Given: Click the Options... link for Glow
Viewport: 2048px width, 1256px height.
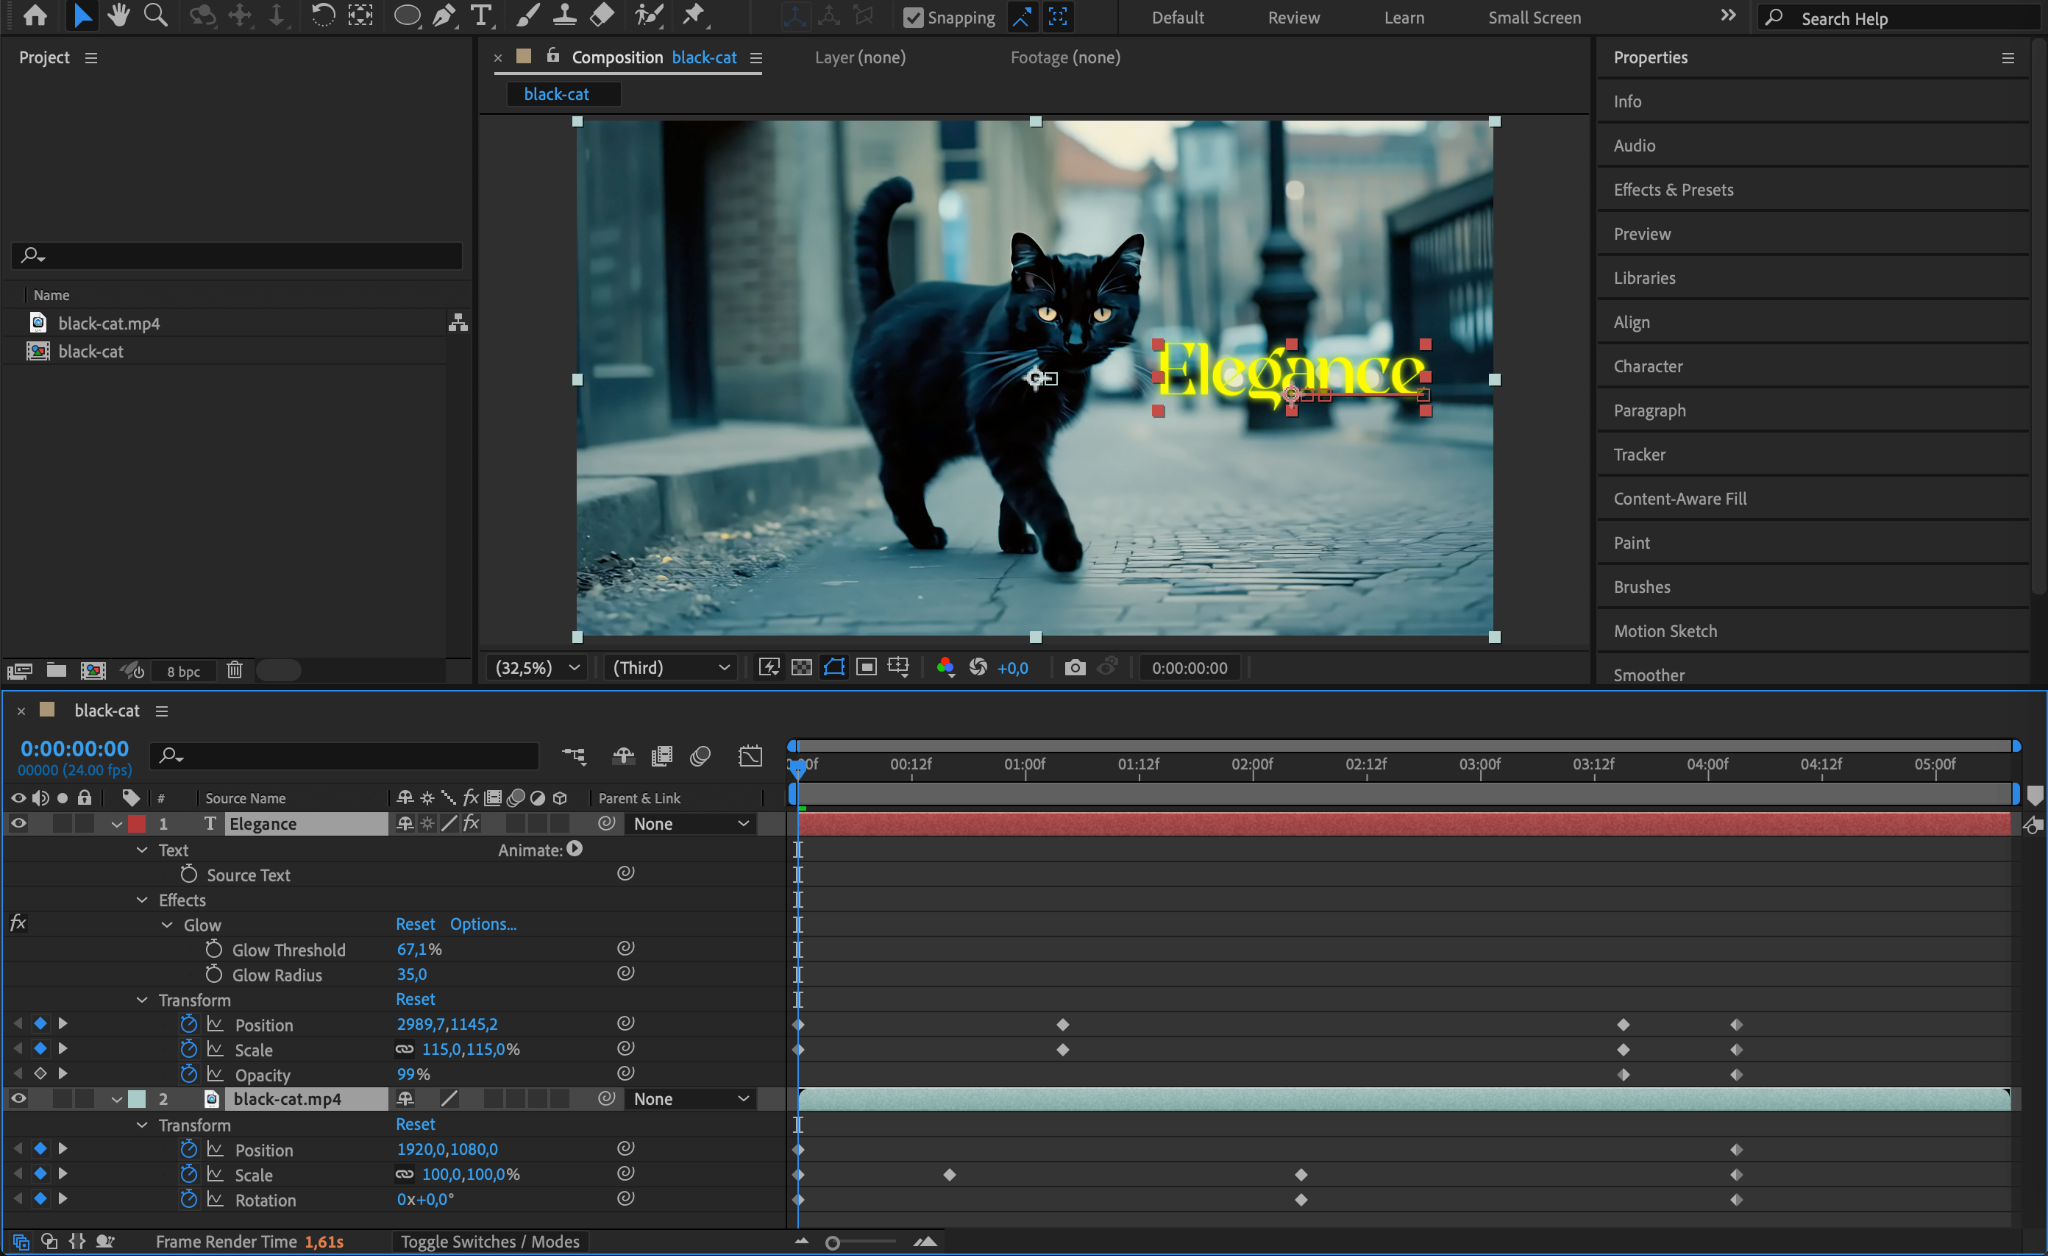Looking at the screenshot, I should 483,924.
